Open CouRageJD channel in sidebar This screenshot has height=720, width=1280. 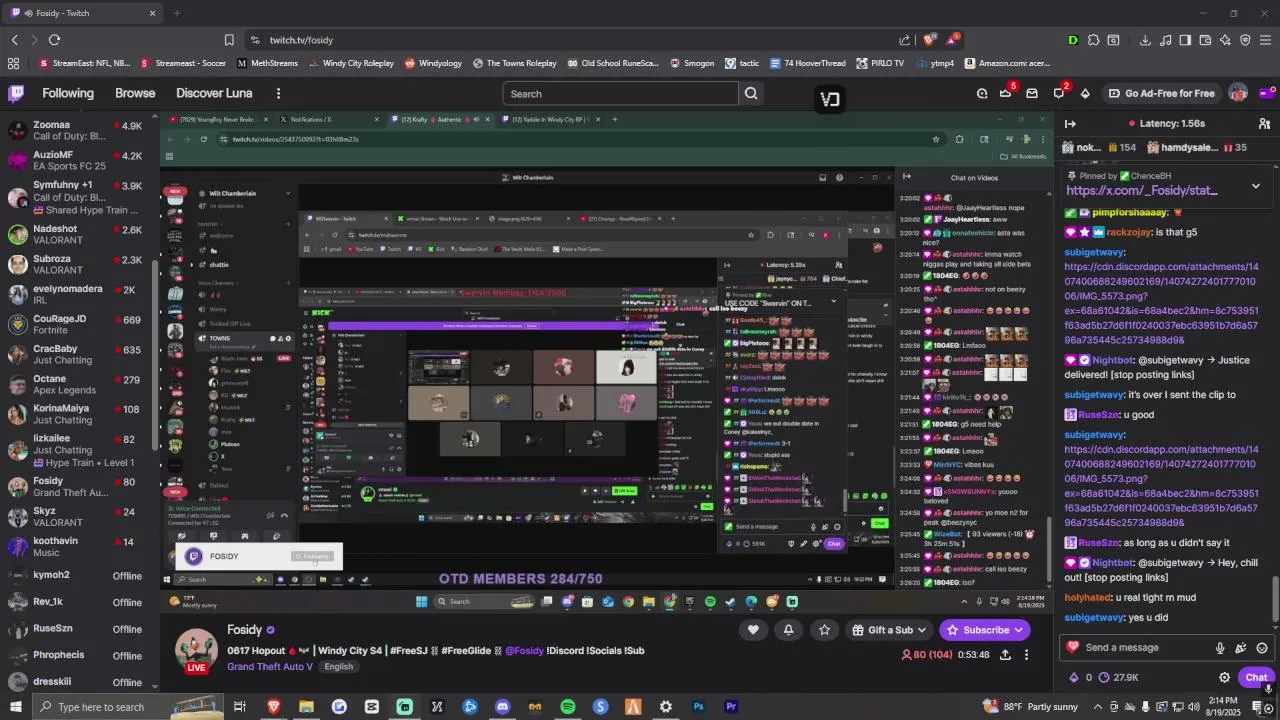(x=76, y=325)
